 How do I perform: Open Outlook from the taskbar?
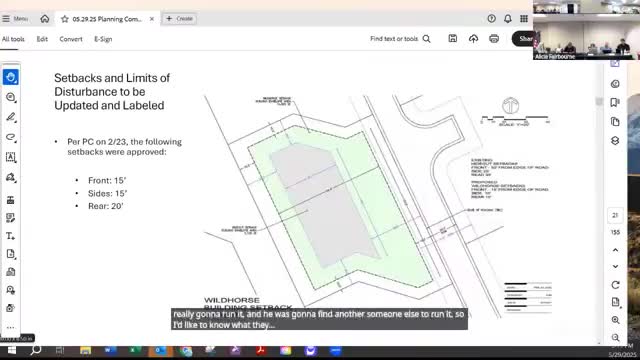(160, 351)
